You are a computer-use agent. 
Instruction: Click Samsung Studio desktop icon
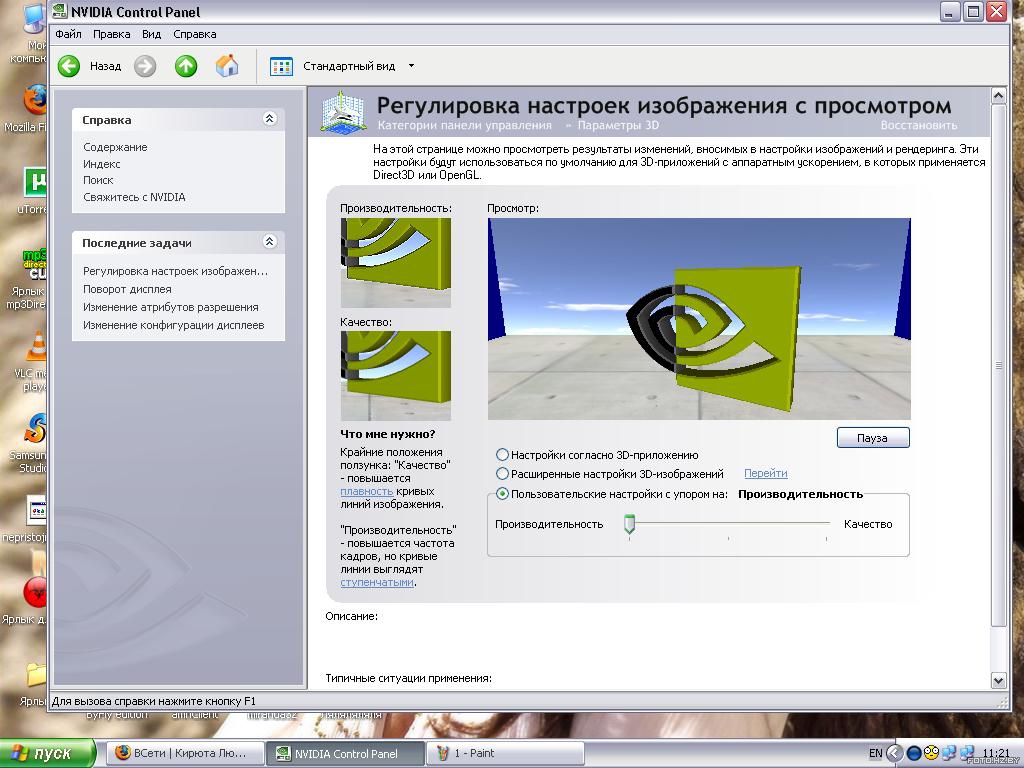pos(35,428)
